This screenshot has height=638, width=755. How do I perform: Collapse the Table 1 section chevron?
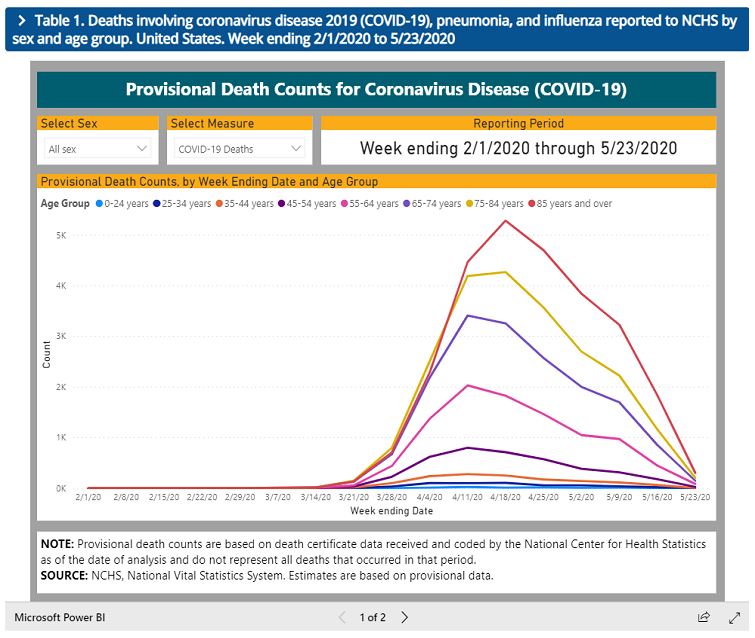pyautogui.click(x=22, y=20)
